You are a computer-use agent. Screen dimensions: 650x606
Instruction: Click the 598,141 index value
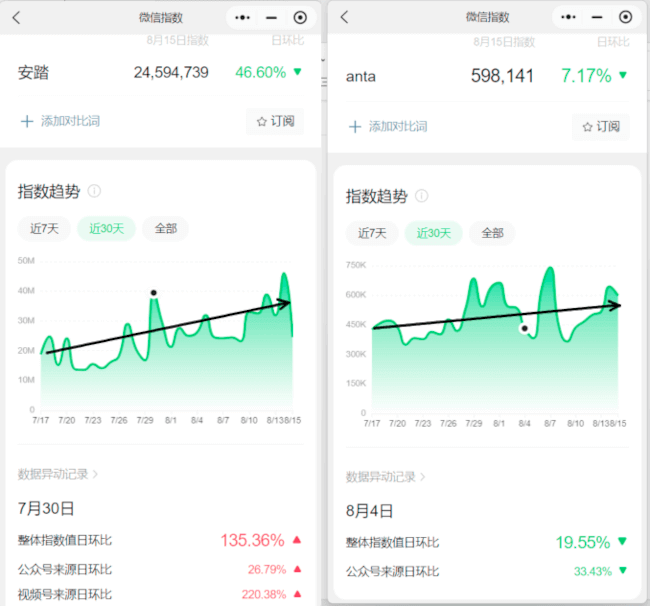pyautogui.click(x=502, y=76)
